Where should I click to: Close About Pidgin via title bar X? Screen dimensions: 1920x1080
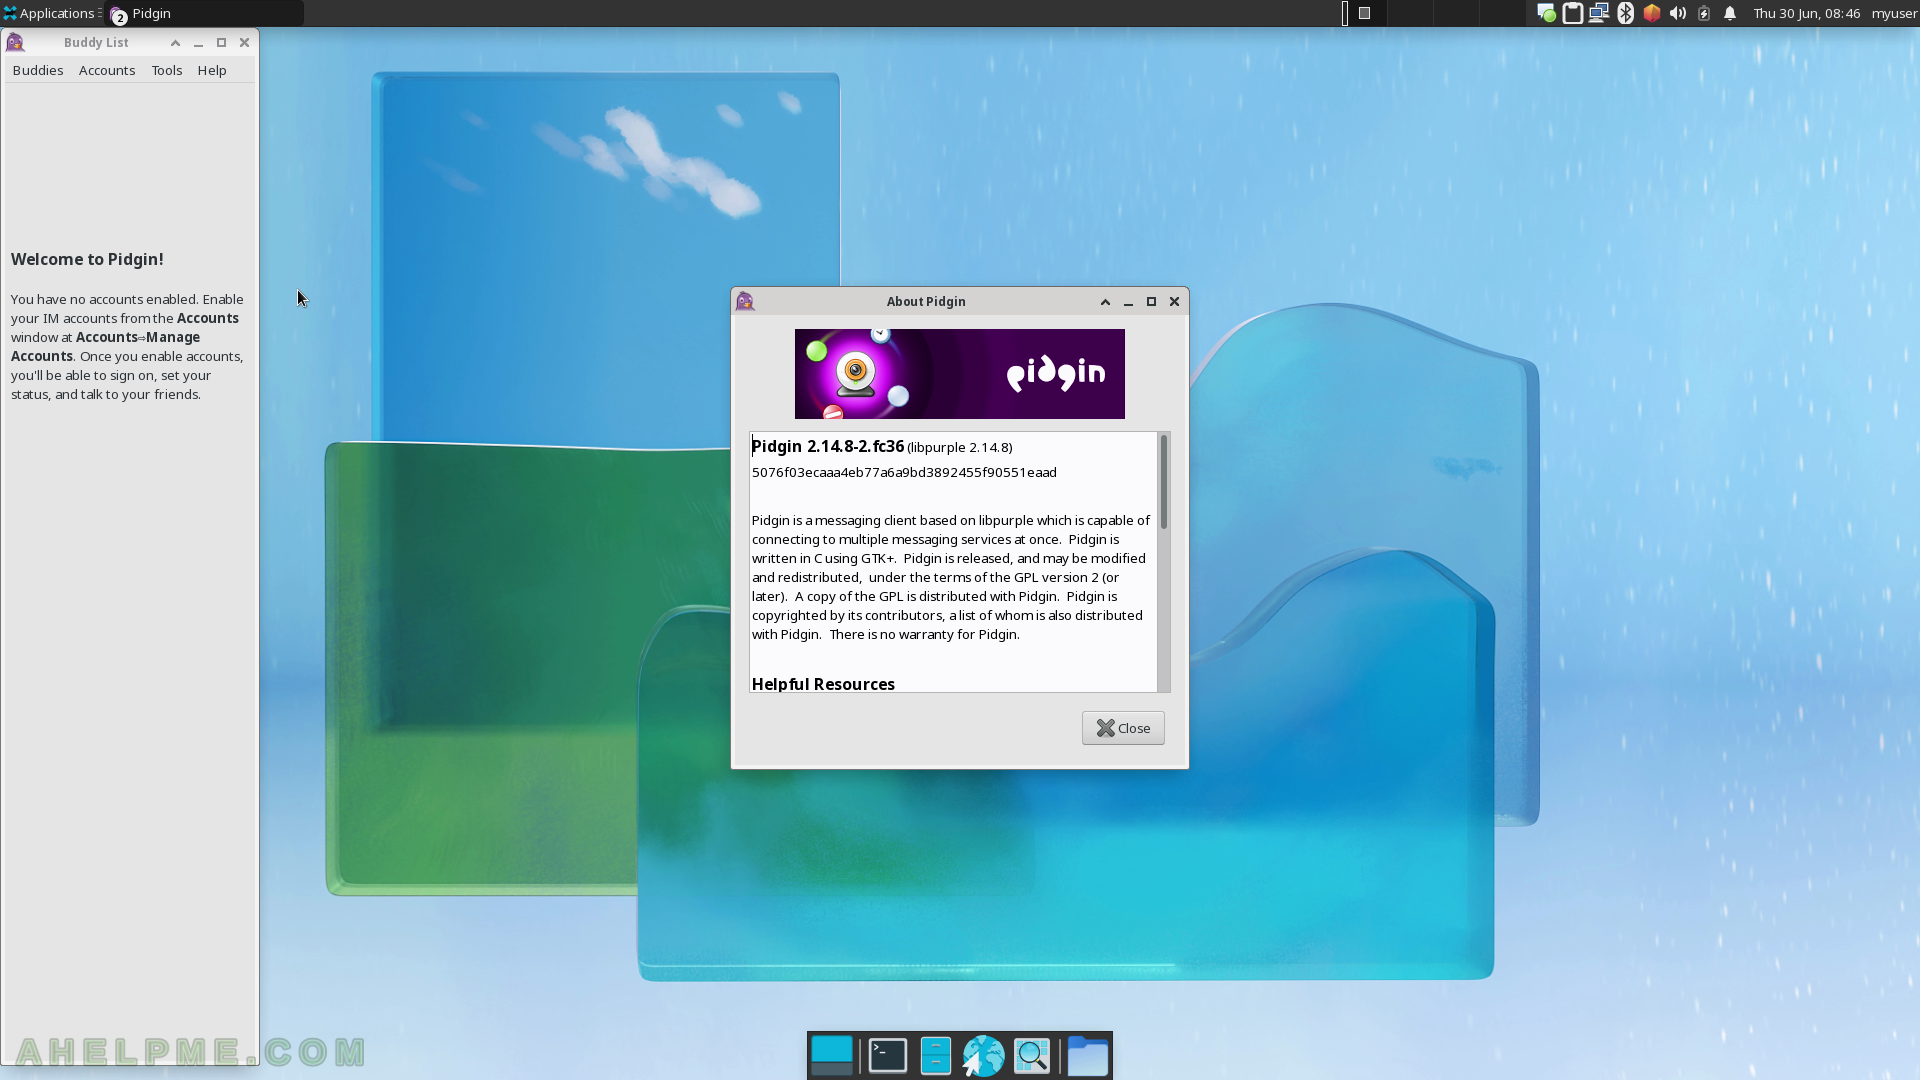click(x=1175, y=301)
